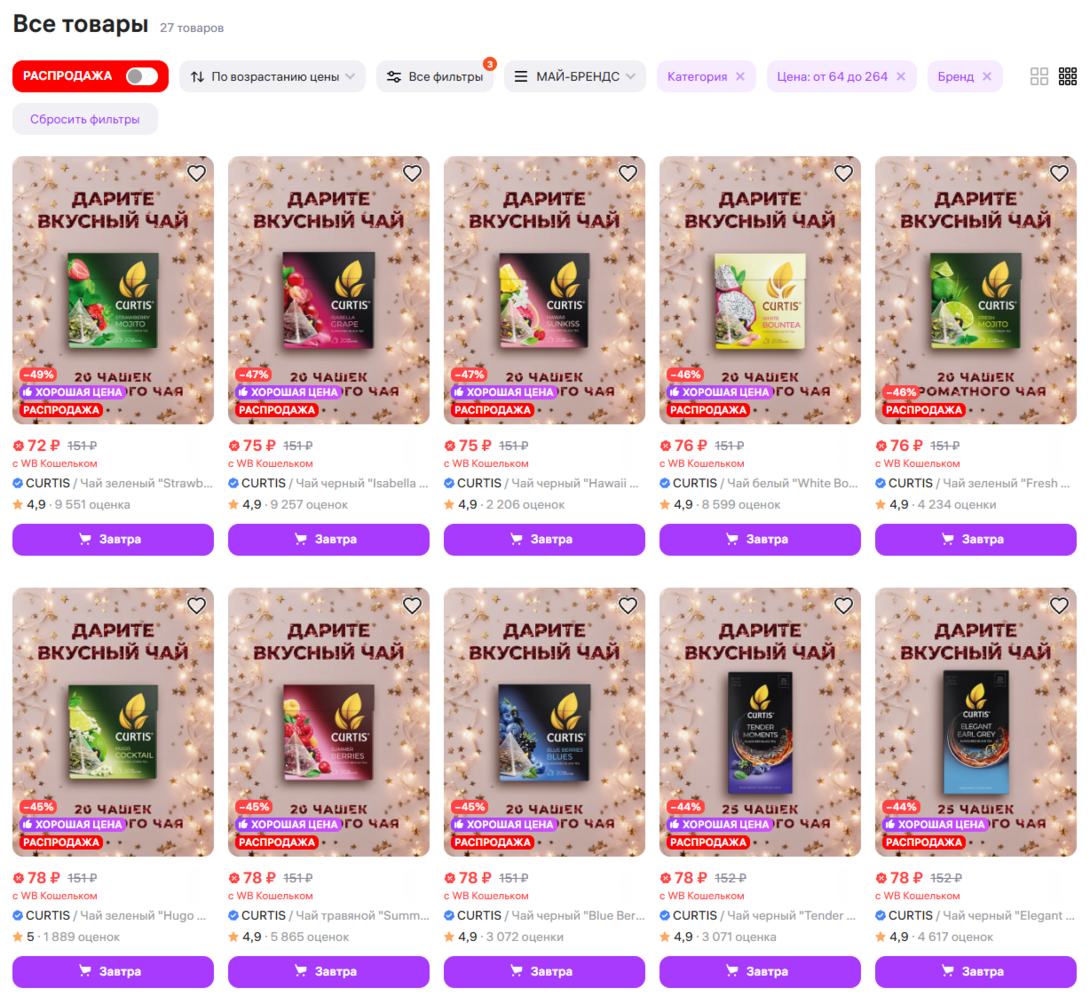1090x1004 pixels.
Task: Open Все фильтры filter panel
Action: 435,76
